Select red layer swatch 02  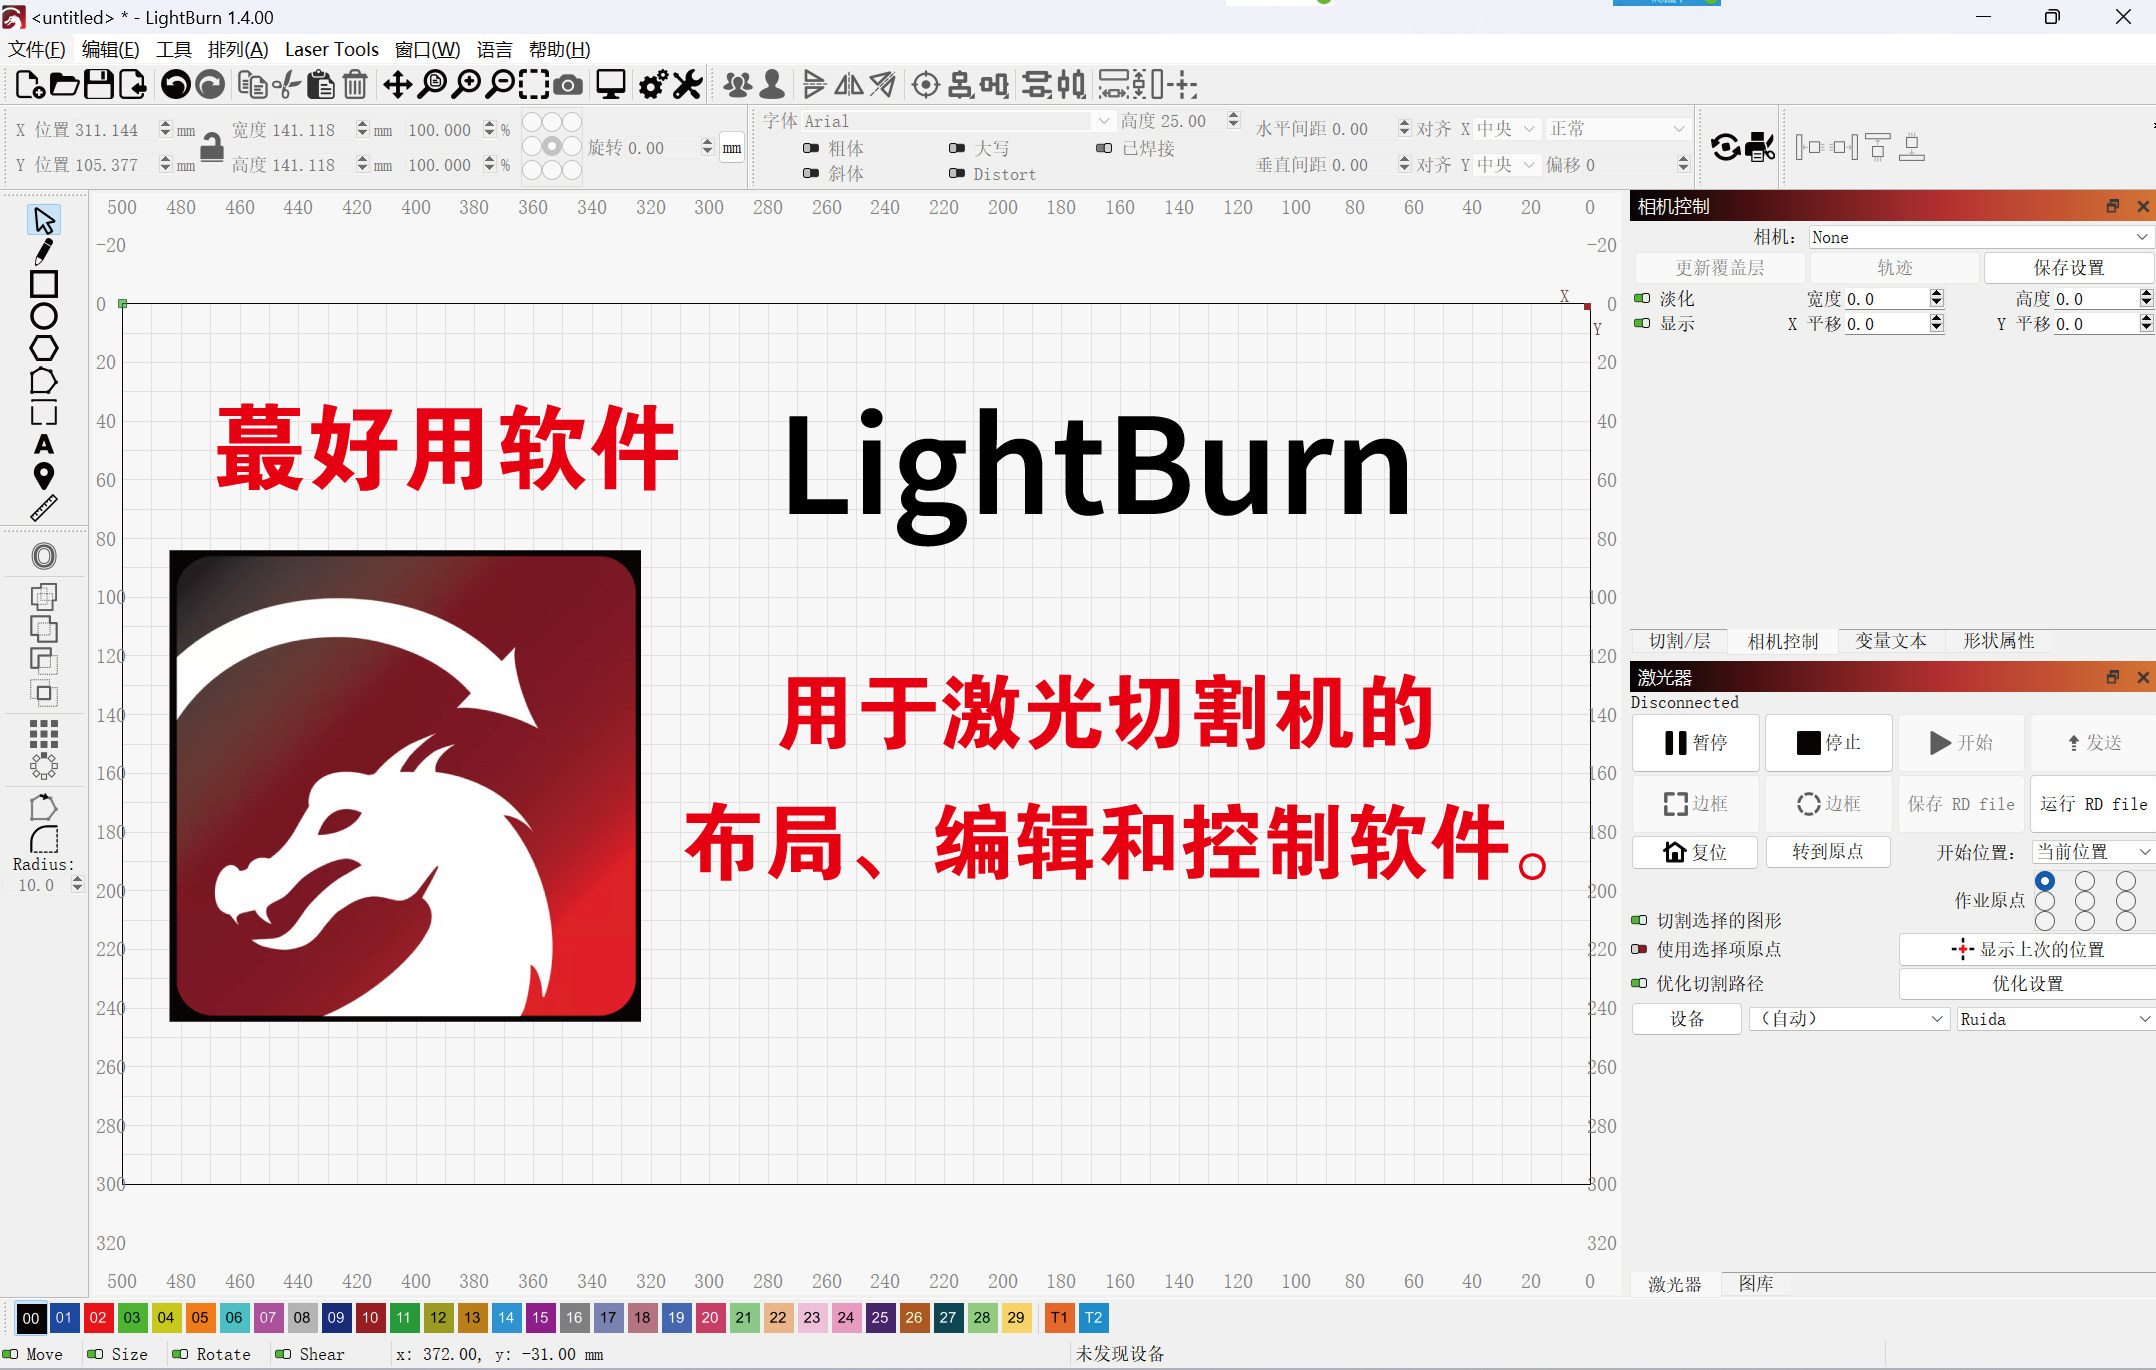point(98,1317)
